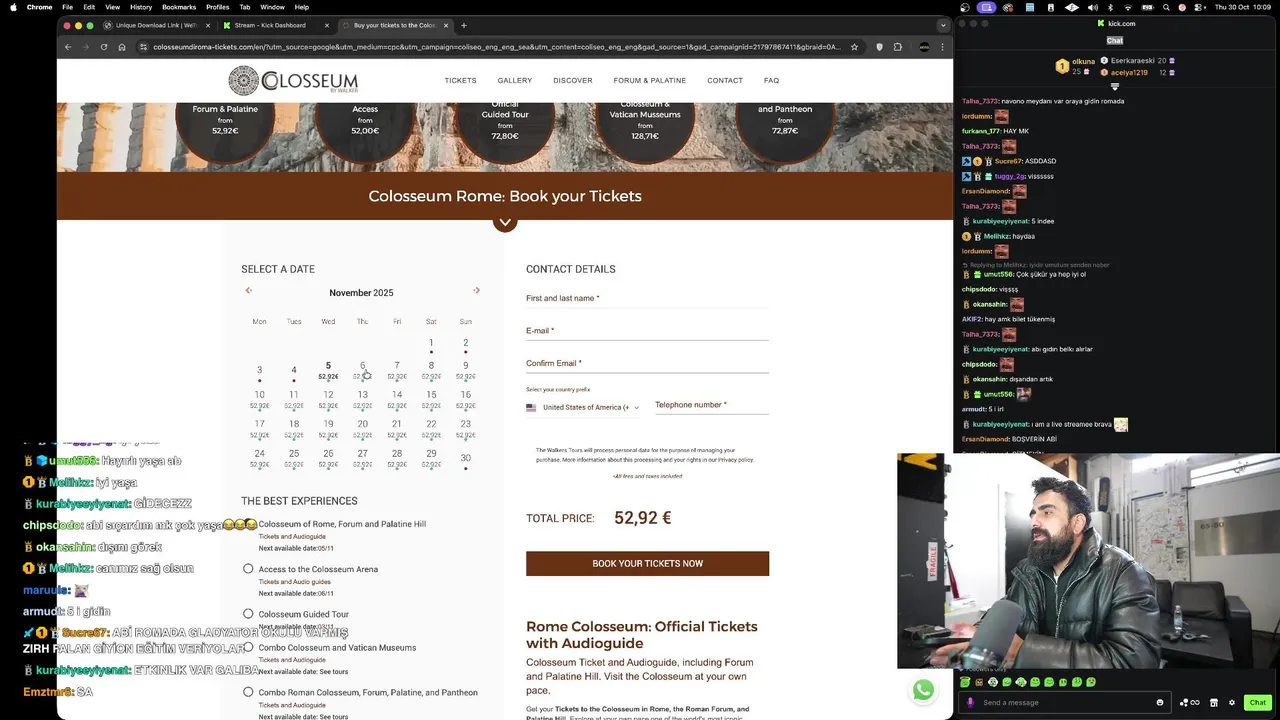Viewport: 1280px width, 720px height.
Task: Open the WhatsApp chat bubble
Action: coord(923,689)
